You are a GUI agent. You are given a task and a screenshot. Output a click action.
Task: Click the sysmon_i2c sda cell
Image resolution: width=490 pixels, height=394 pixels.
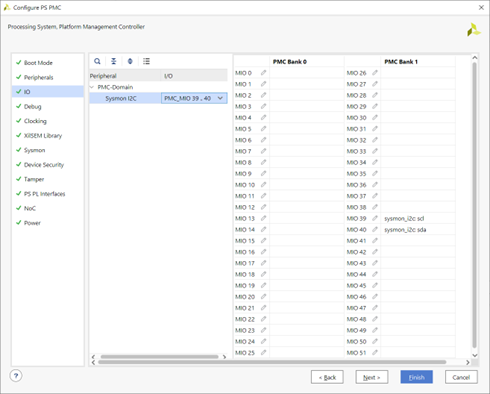point(418,229)
